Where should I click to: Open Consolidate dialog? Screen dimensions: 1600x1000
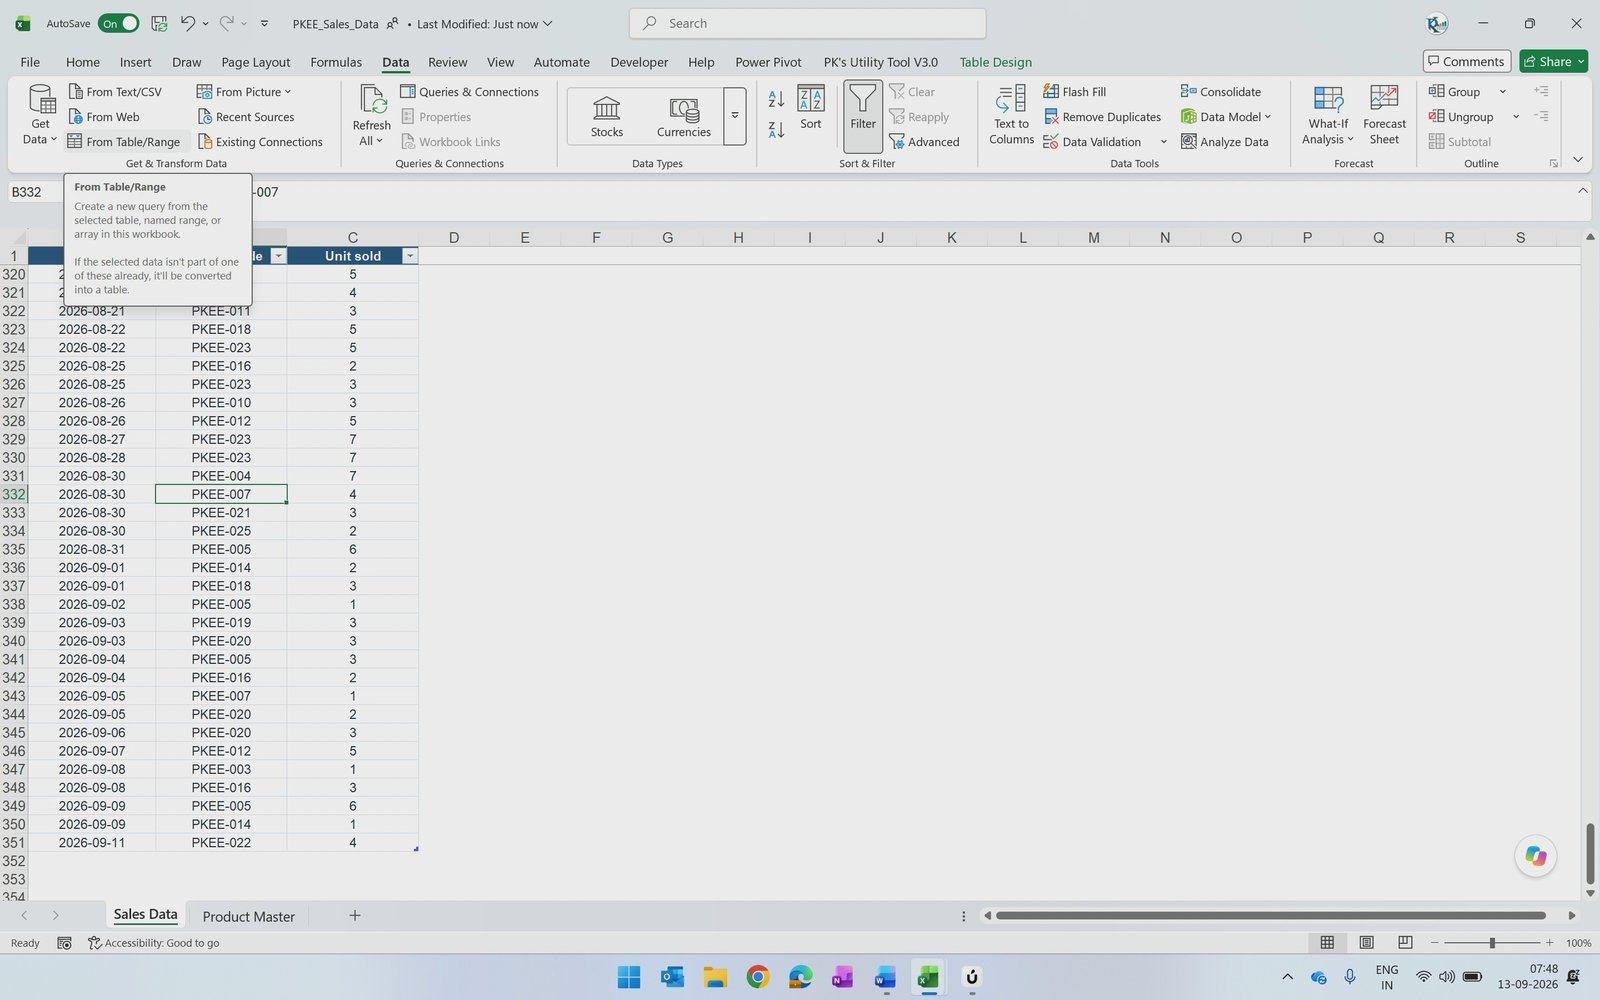[1221, 91]
